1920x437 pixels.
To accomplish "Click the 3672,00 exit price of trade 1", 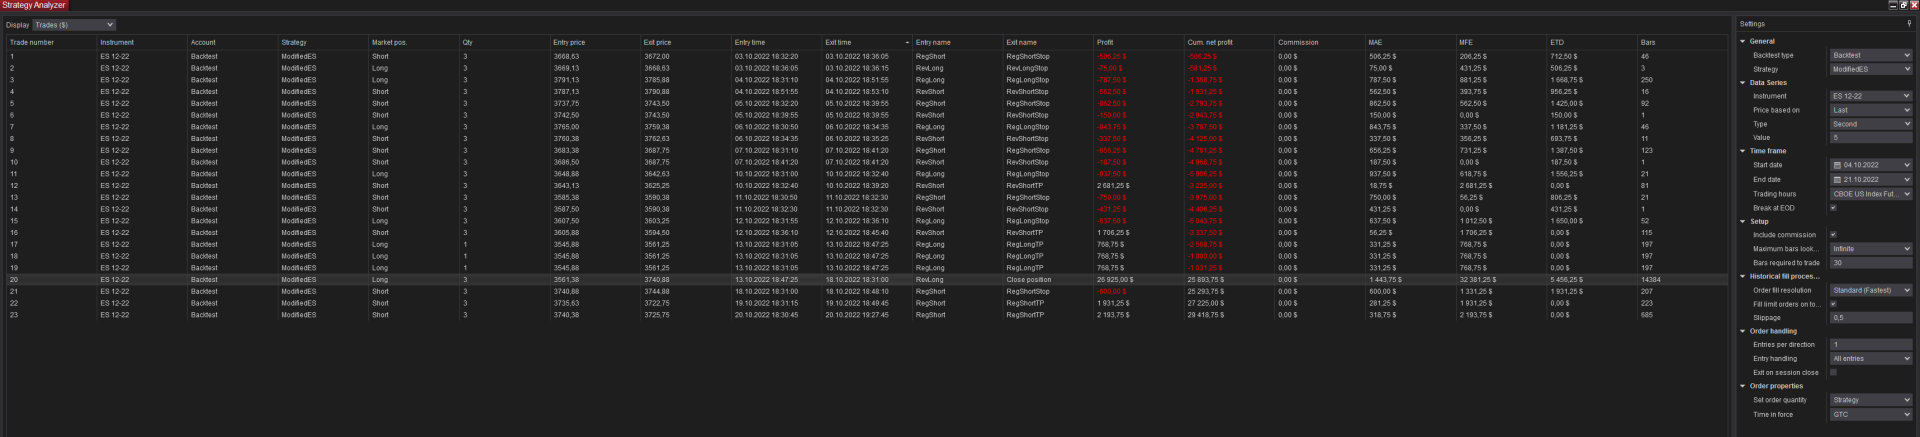I will (x=657, y=57).
